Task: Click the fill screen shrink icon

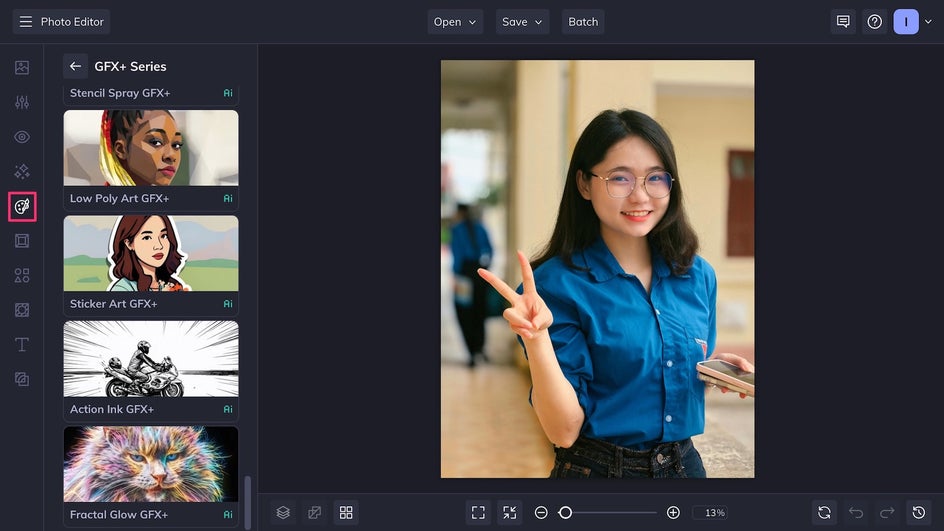Action: [x=509, y=512]
